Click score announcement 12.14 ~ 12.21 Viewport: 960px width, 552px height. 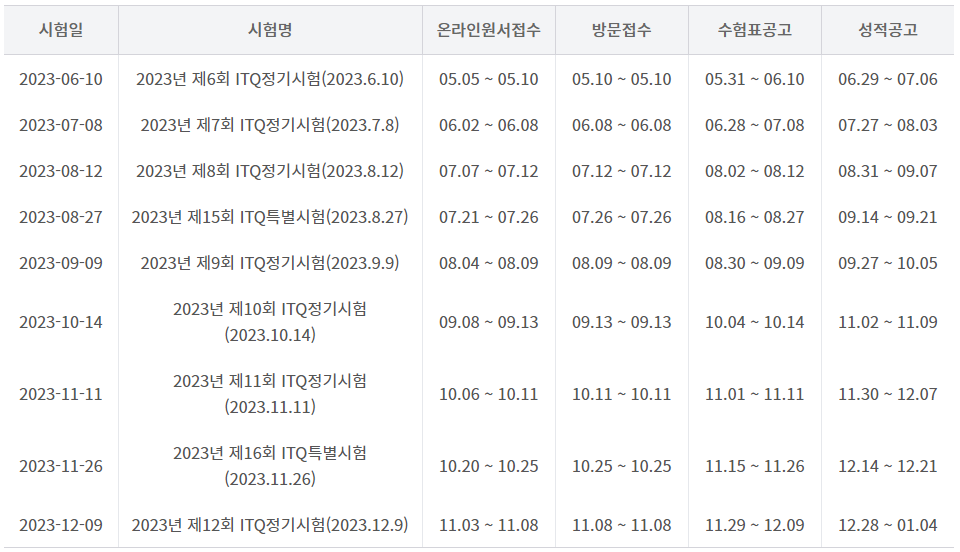click(888, 466)
